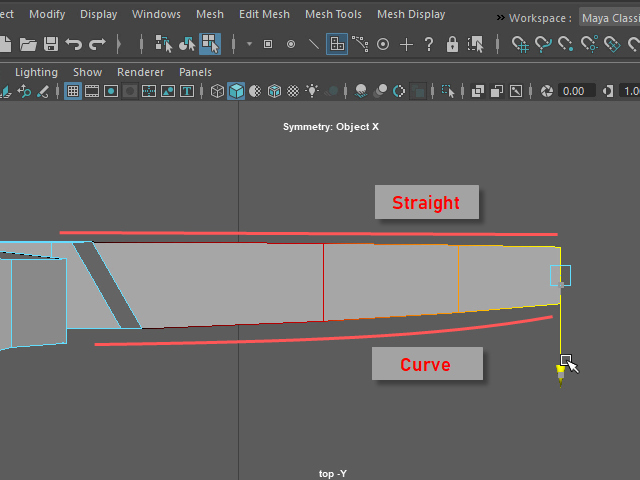Click the Redo arrow icon
The height and width of the screenshot is (480, 640).
click(97, 44)
